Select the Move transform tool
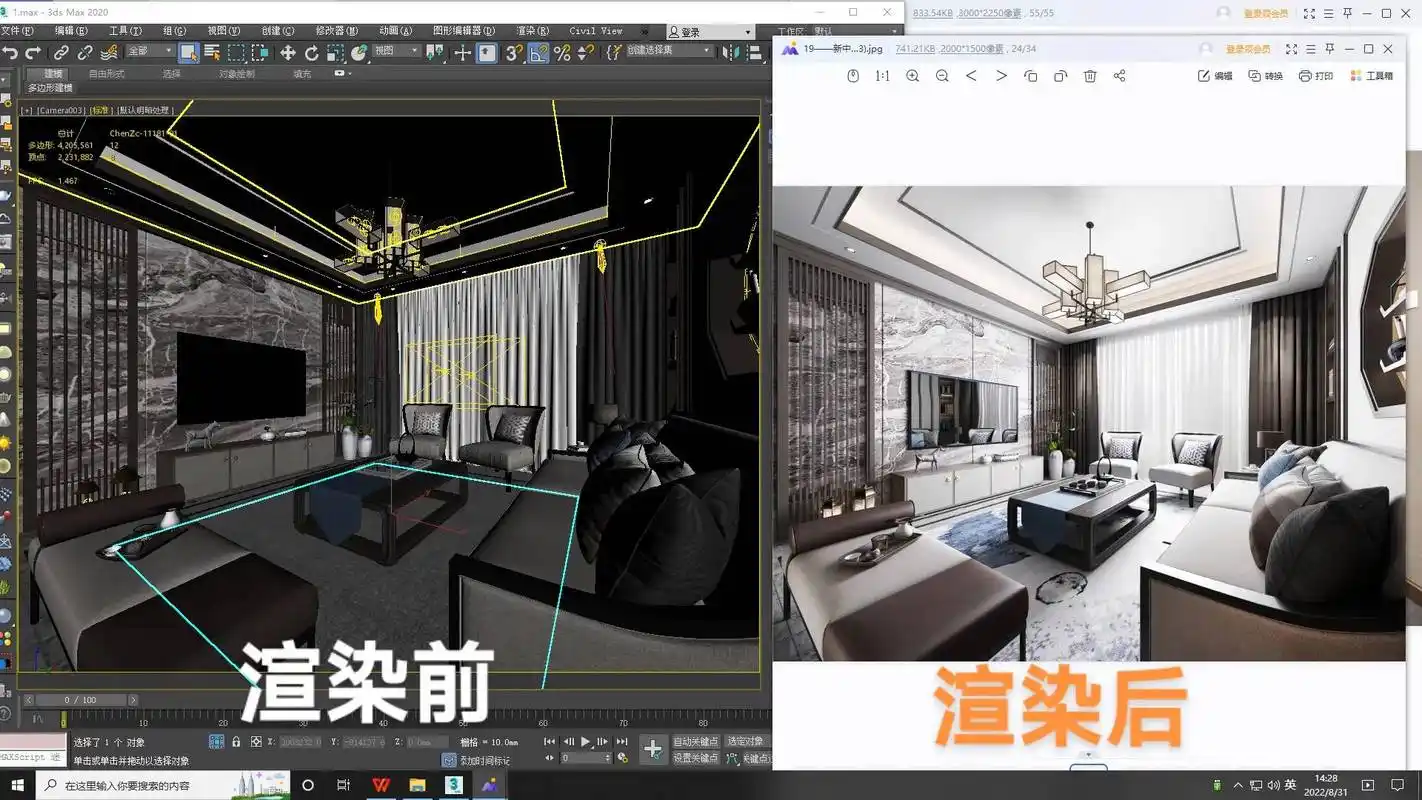 tap(288, 53)
